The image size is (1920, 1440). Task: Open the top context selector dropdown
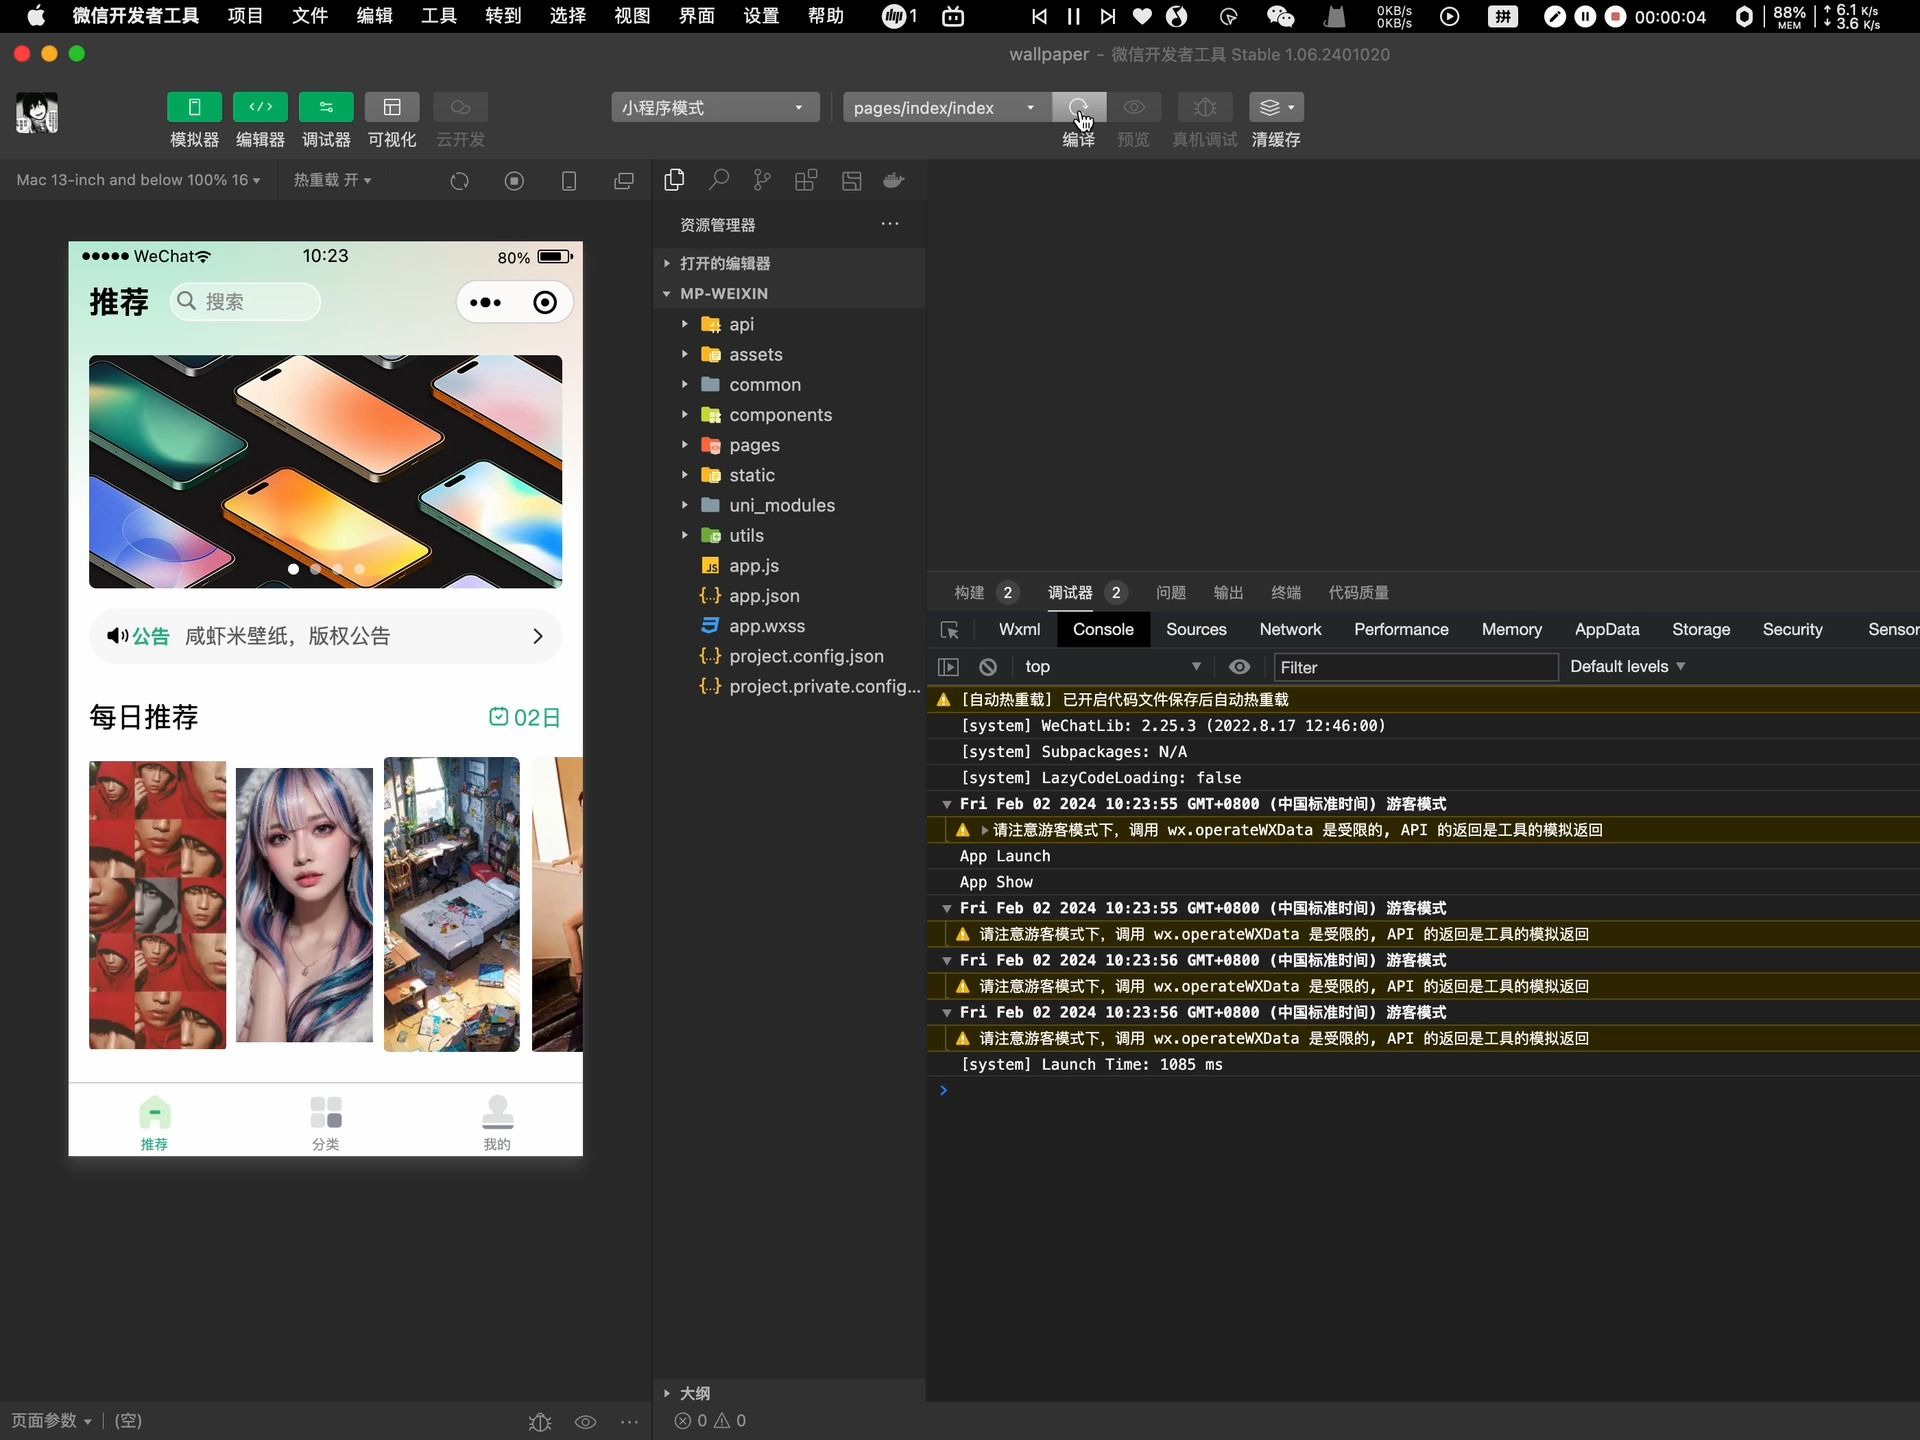[x=1112, y=667]
